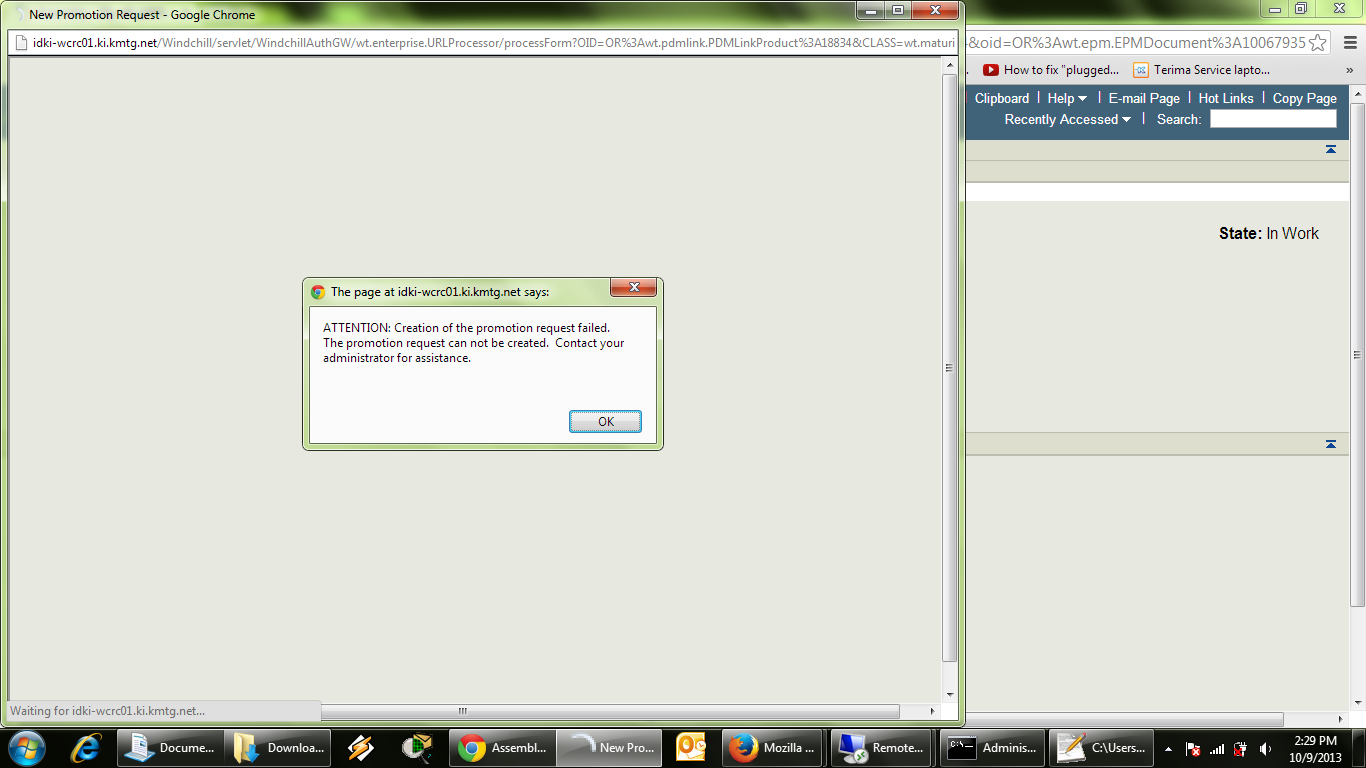Screen dimensions: 1366x768
Task: Expand the Recently Accessed dropdown
Action: [x=1068, y=119]
